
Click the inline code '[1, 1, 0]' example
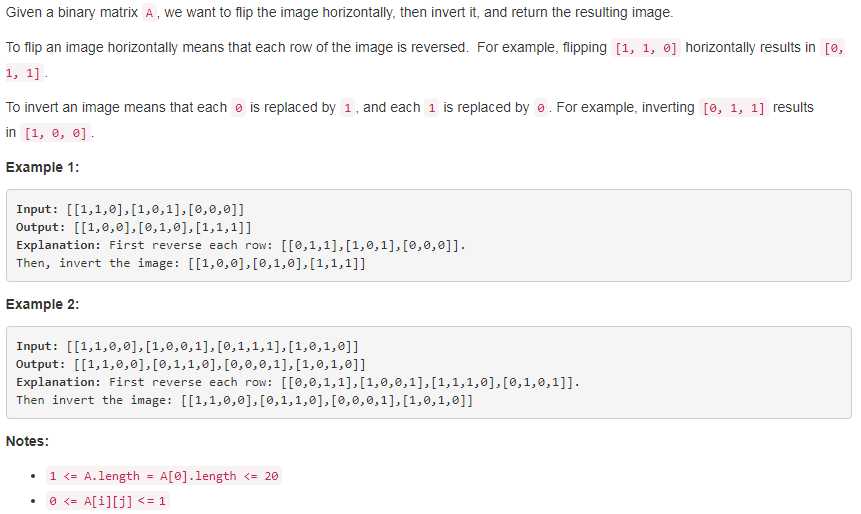(x=646, y=48)
